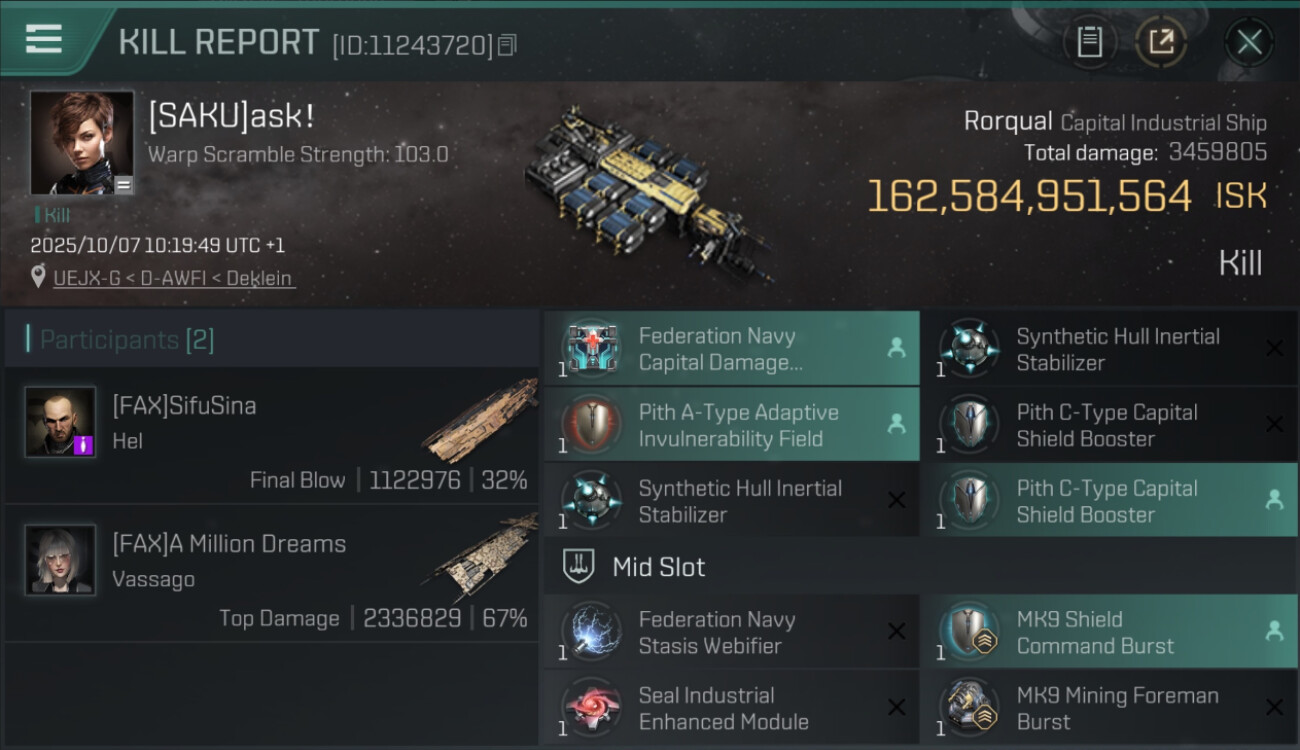This screenshot has width=1300, height=750.
Task: Open the clipboard notes icon
Action: coord(1089,42)
